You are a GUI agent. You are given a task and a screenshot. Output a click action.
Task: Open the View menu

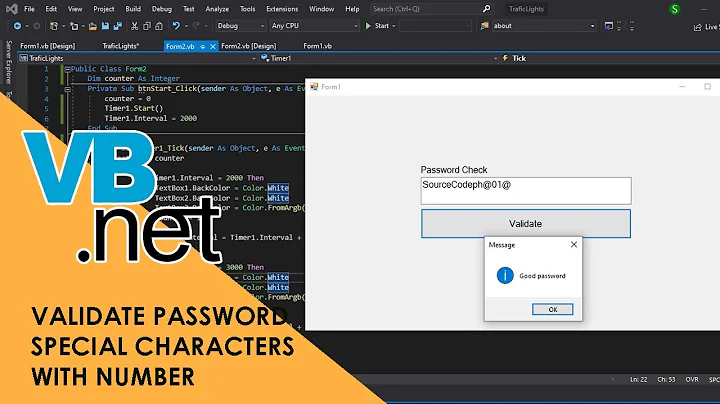pyautogui.click(x=75, y=9)
